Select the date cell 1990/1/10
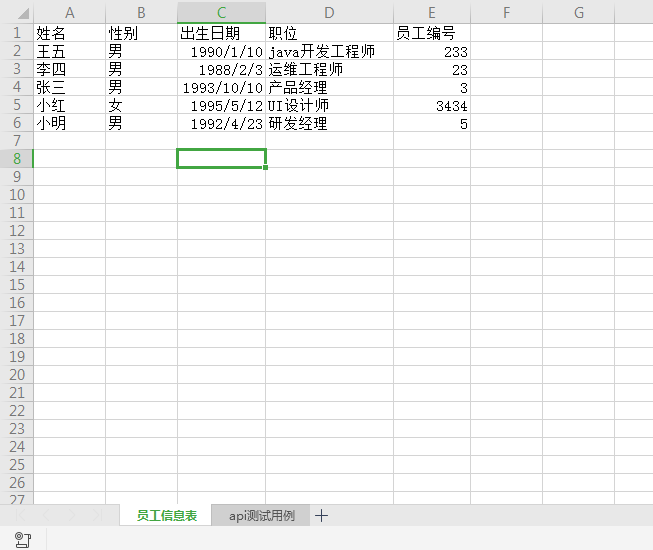The height and width of the screenshot is (550, 653). point(222,51)
